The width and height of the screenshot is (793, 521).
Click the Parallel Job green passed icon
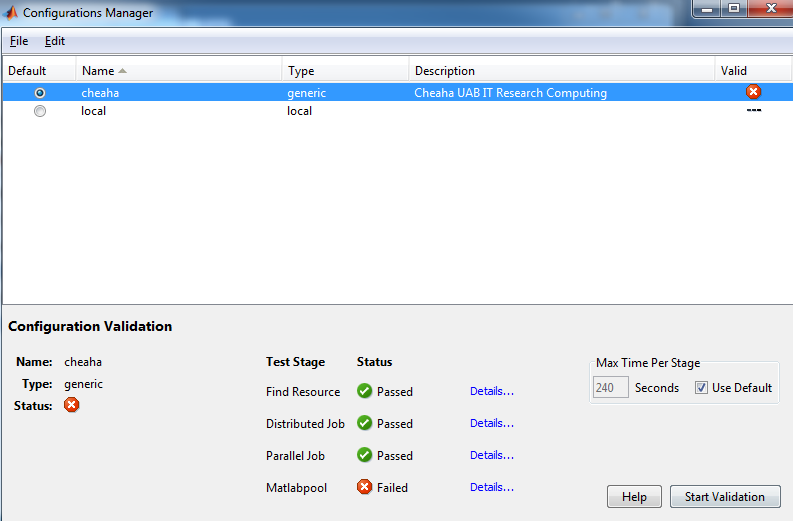pos(365,455)
